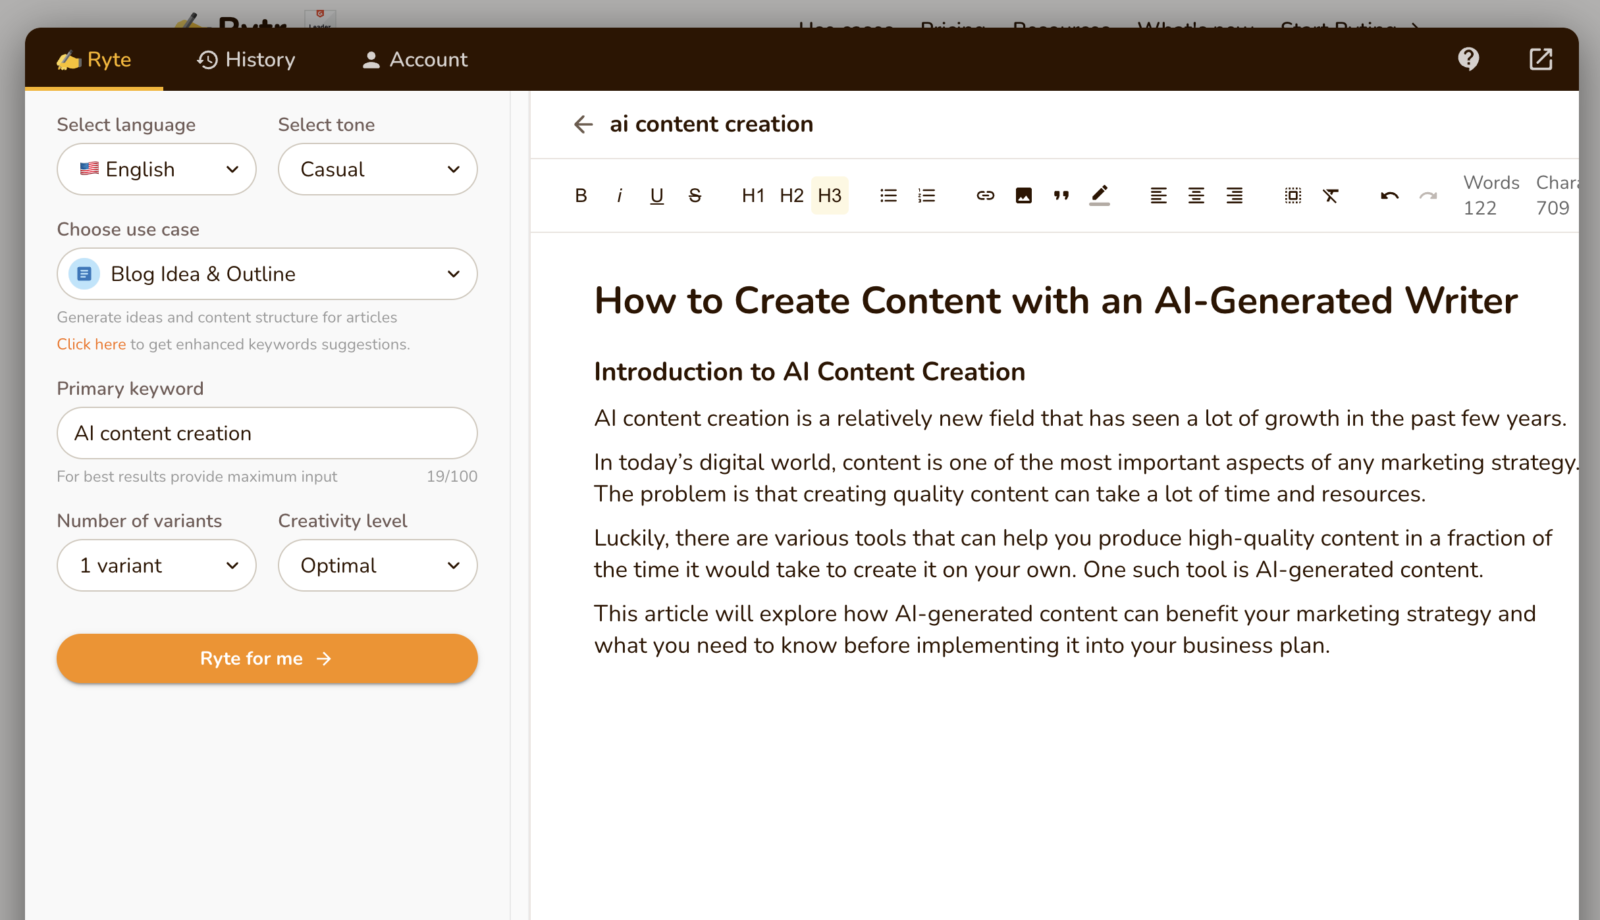This screenshot has width=1600, height=920.
Task: Apply italic formatting
Action: (x=619, y=196)
